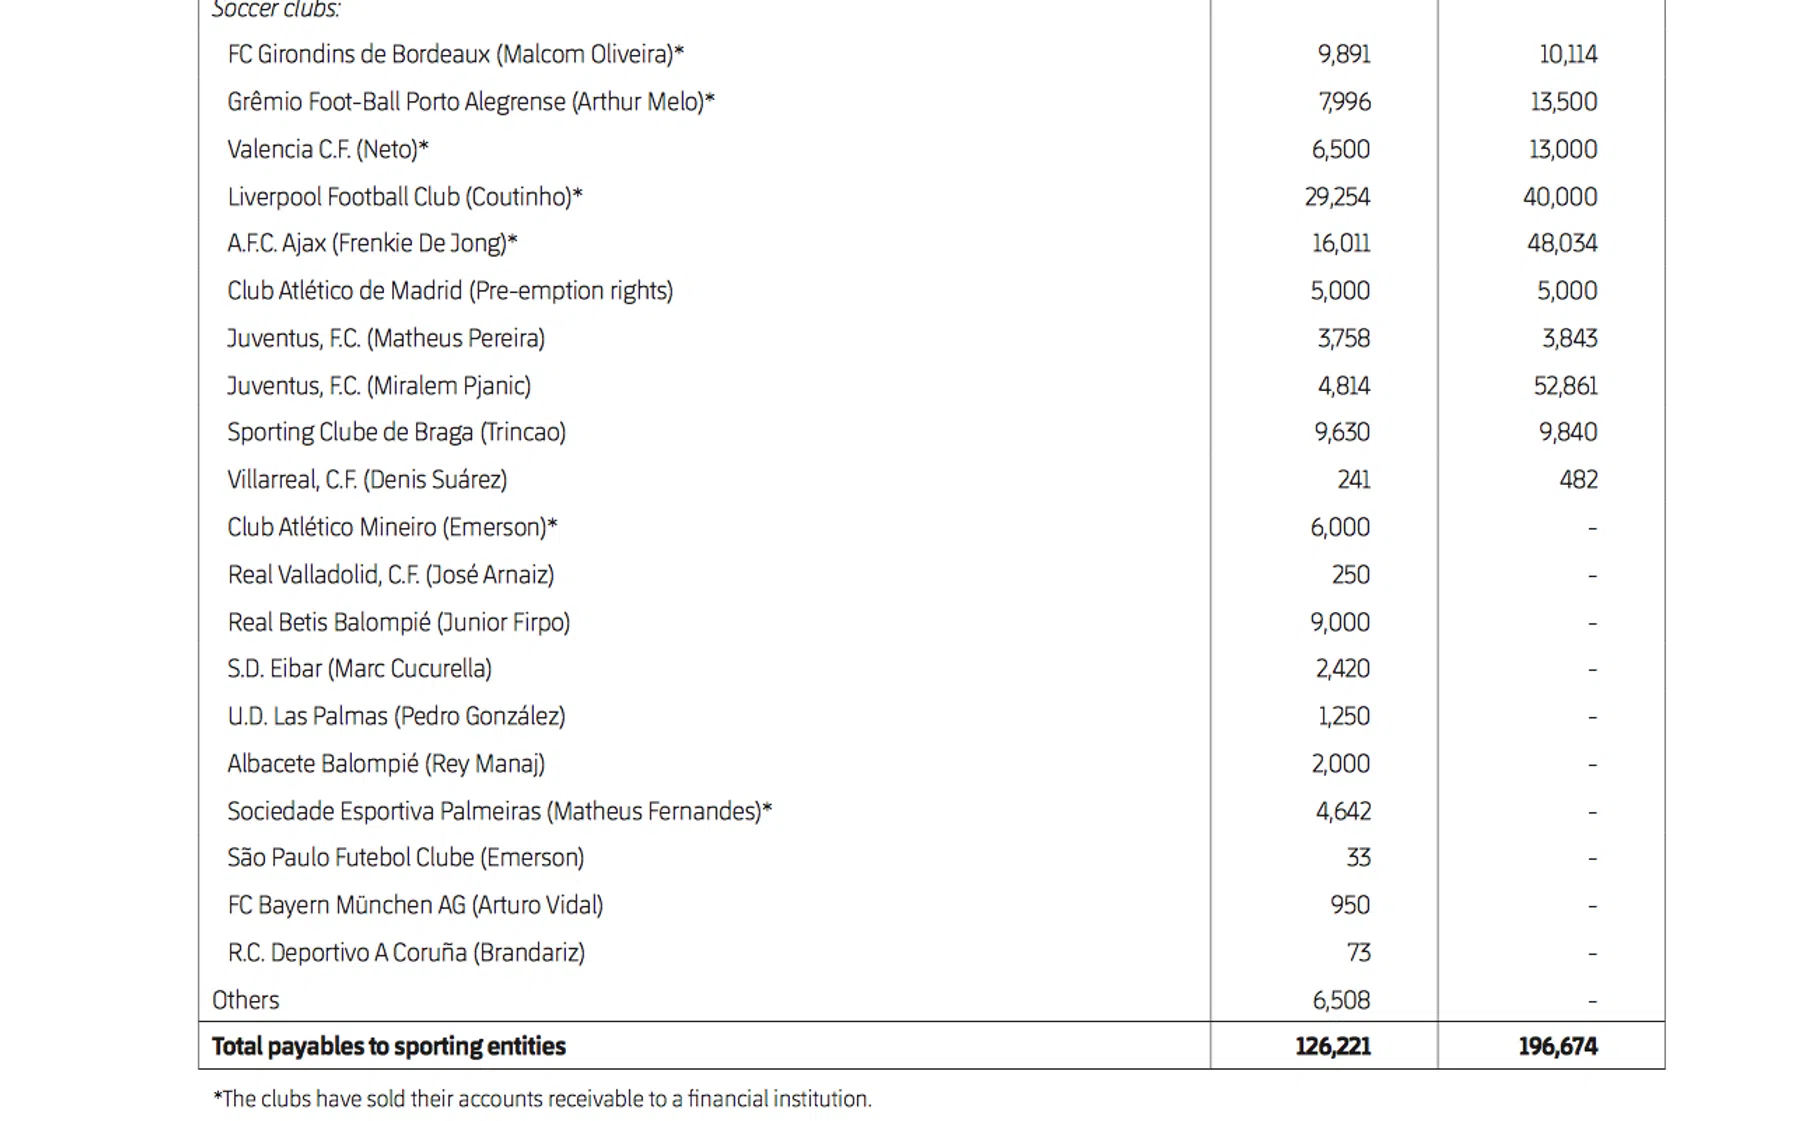The image size is (1800, 1121).
Task: Click the Juventus Miralem Pjanic entry
Action: [379, 386]
